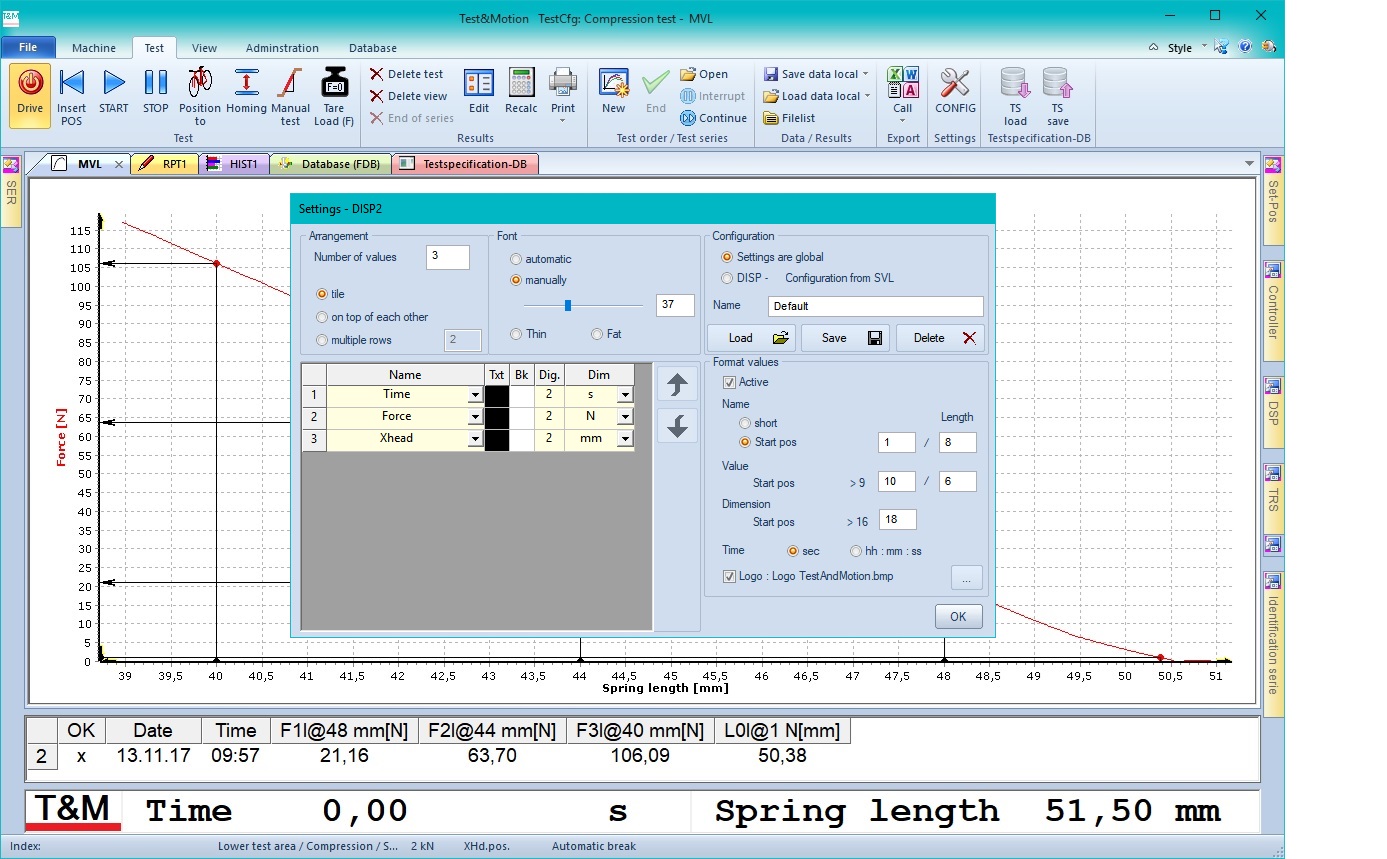The image size is (1387, 859).
Task: Confirm settings with OK
Action: coord(958,616)
